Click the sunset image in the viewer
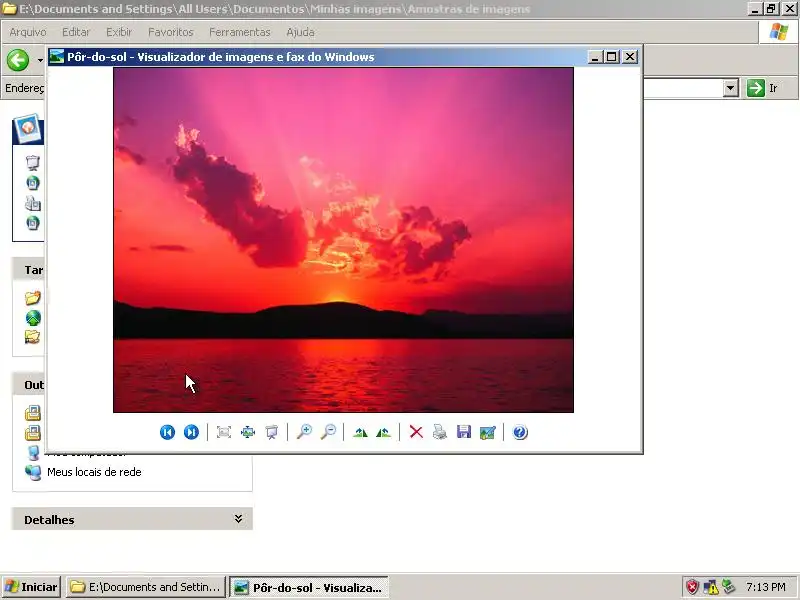 click(343, 240)
